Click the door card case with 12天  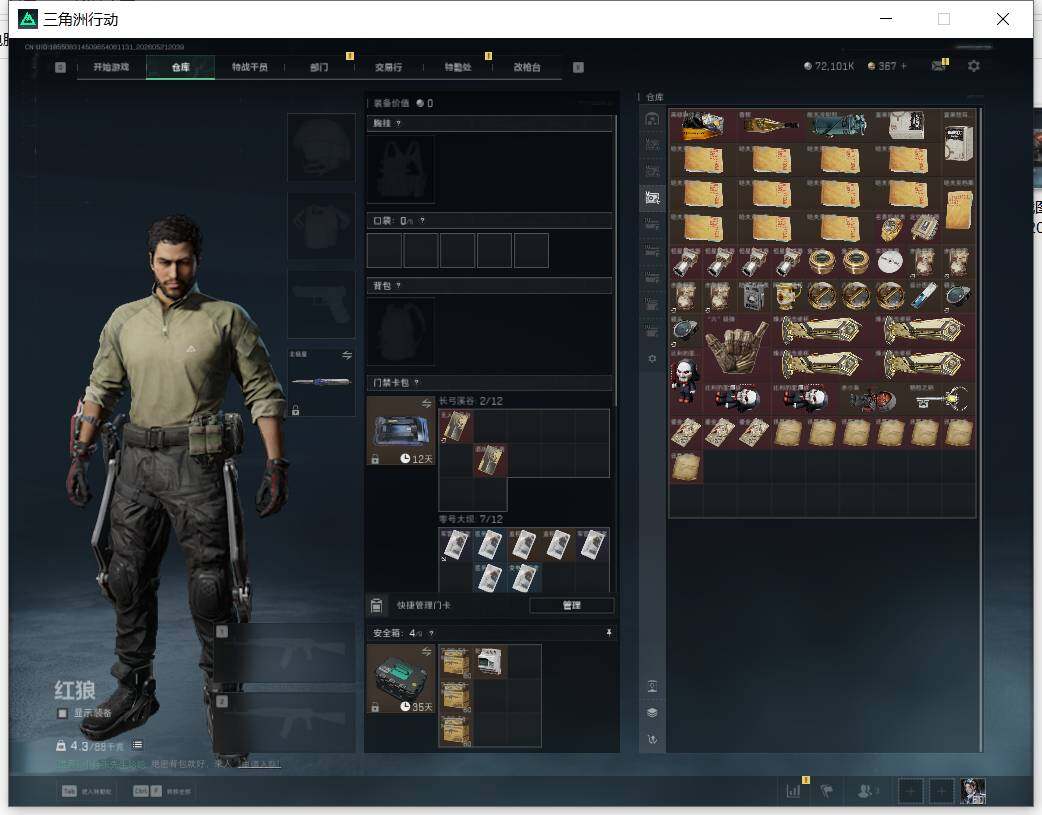(401, 431)
